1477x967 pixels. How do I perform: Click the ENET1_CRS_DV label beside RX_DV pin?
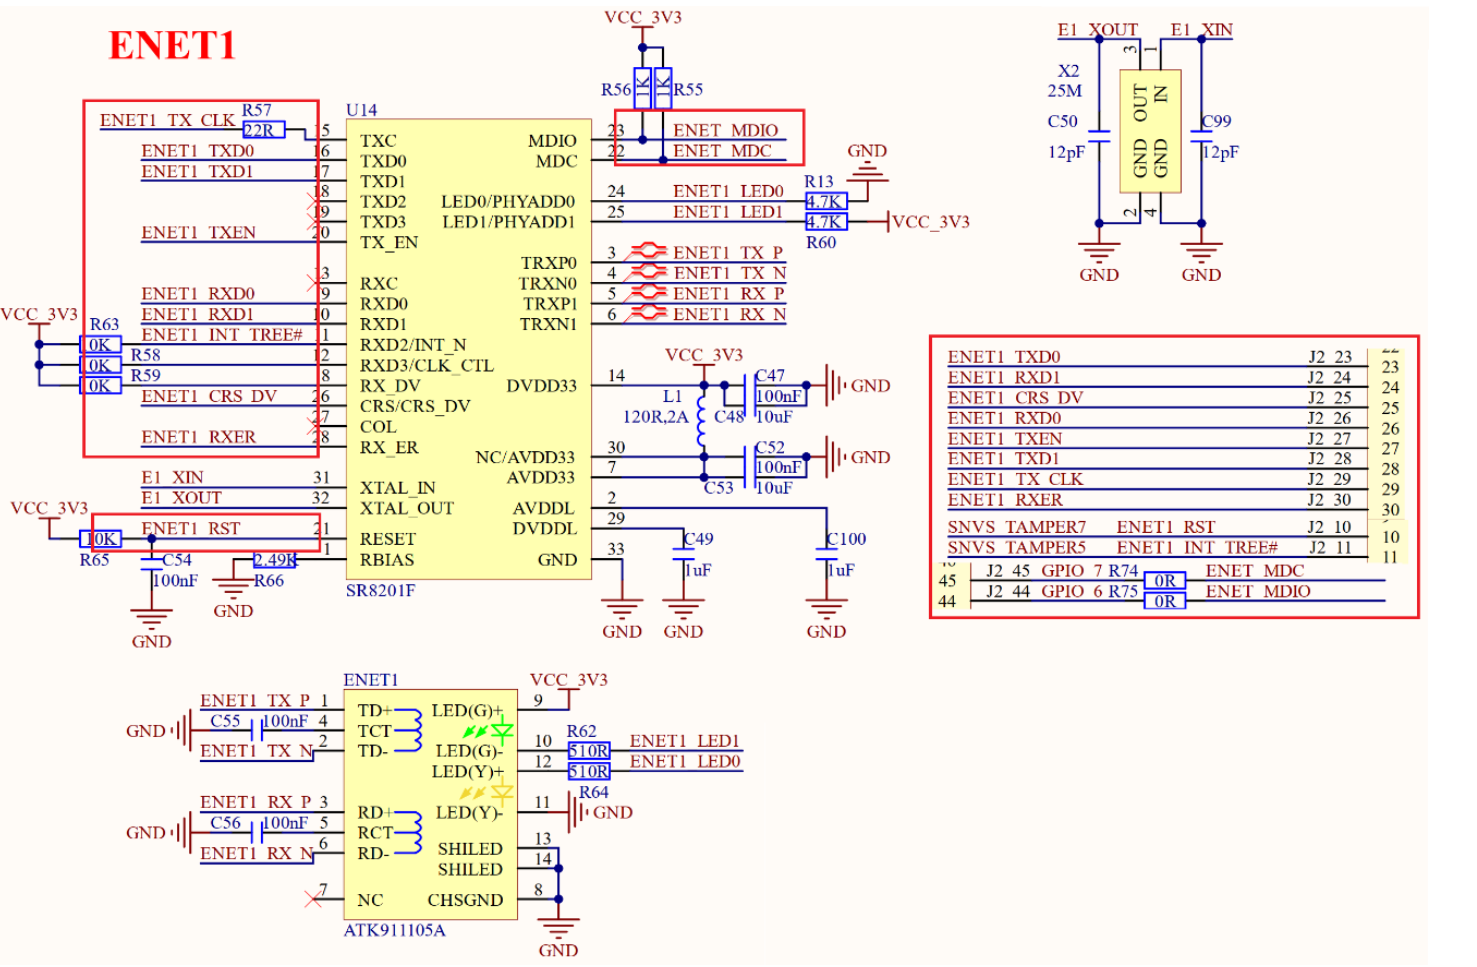click(208, 396)
